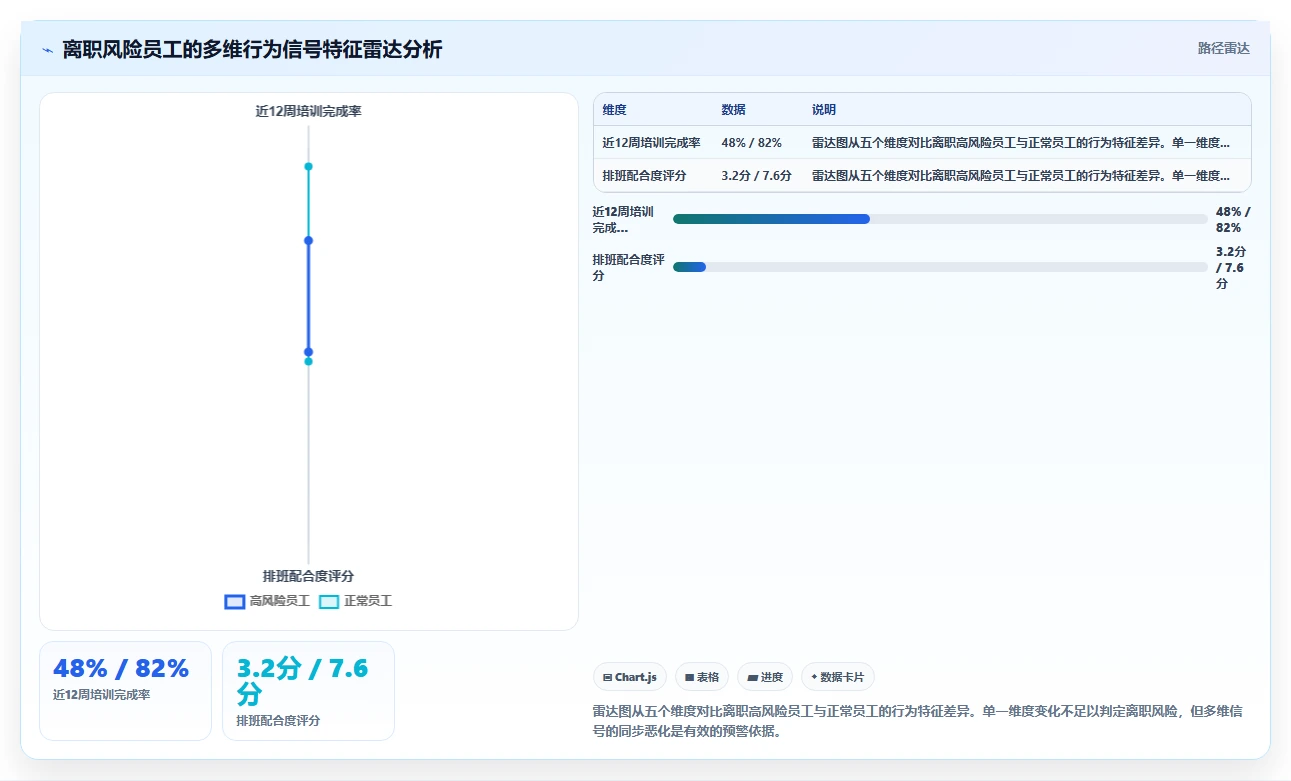This screenshot has height=781, width=1291.
Task: Click the 高风险员工 blue legend swatch
Action: coord(235,602)
